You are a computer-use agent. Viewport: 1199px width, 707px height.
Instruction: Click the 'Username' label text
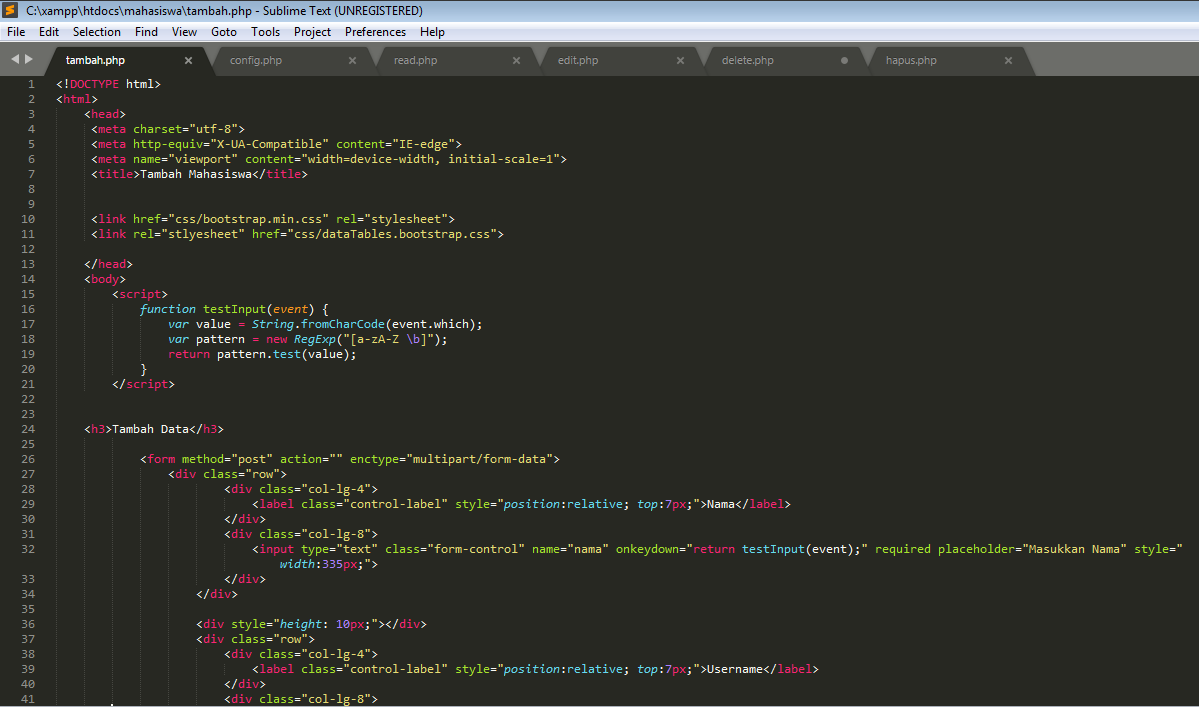[735, 670]
